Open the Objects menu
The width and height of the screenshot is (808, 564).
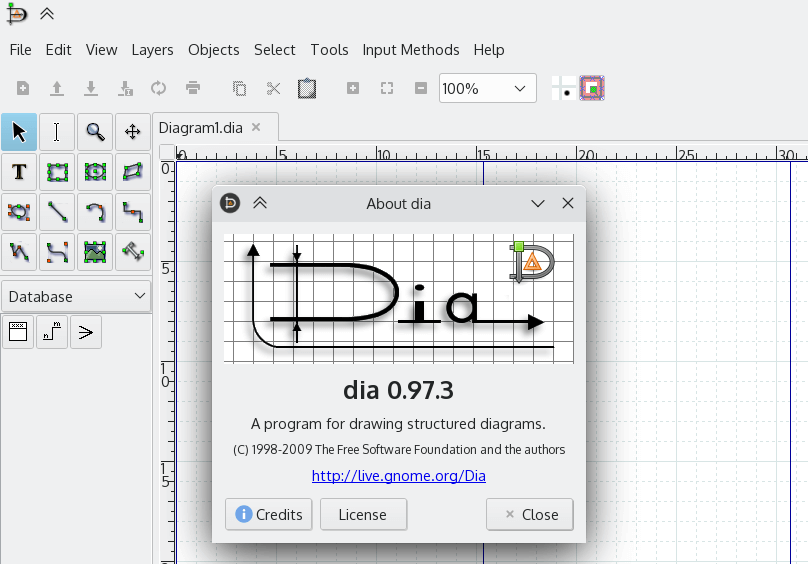[214, 50]
